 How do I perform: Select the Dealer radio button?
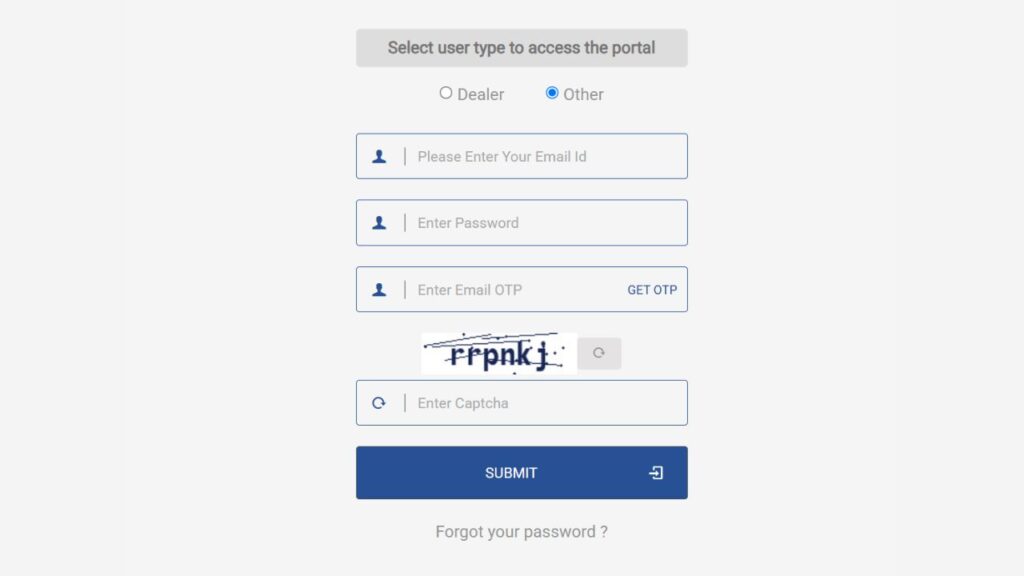tap(445, 93)
